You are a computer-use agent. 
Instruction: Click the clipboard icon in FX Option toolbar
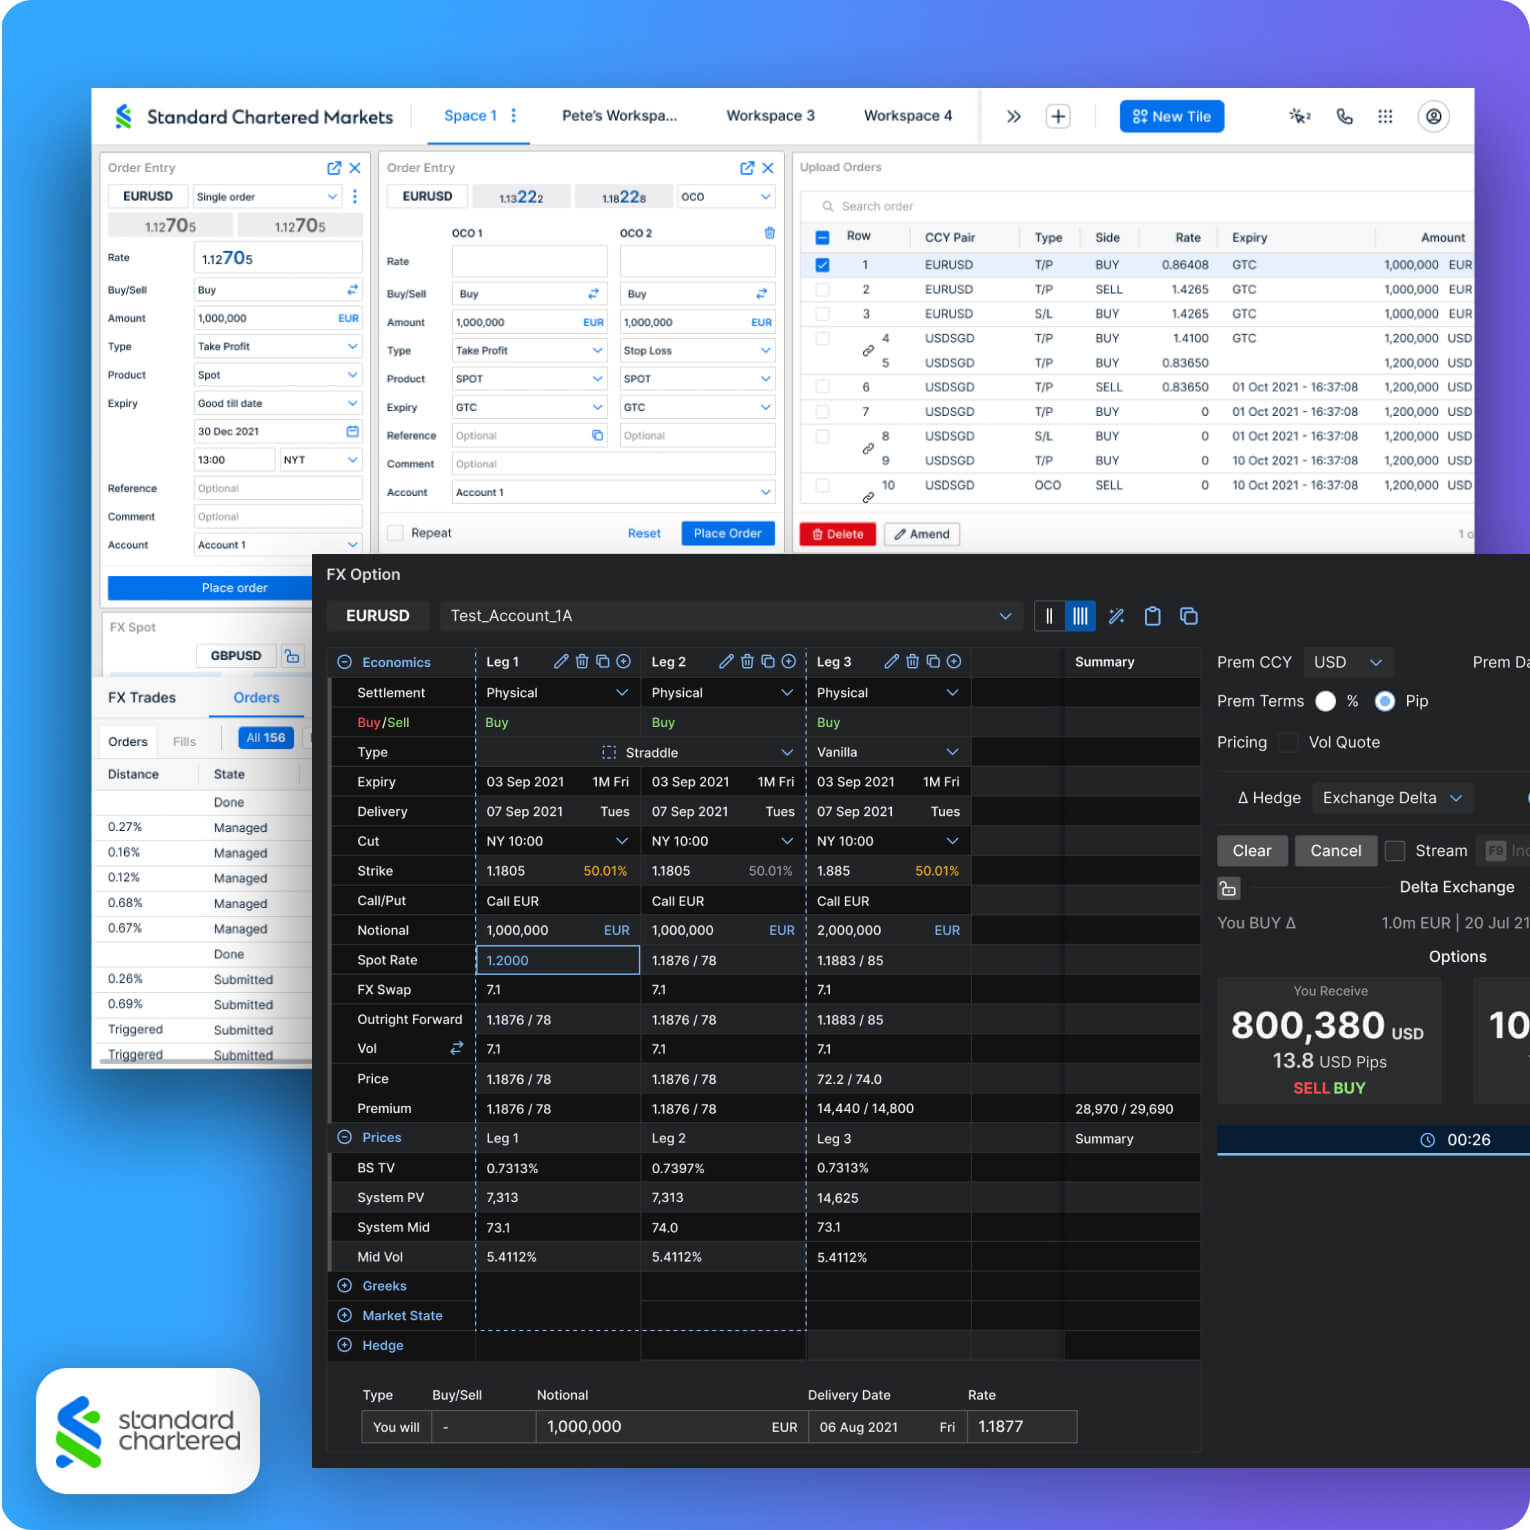point(1152,616)
